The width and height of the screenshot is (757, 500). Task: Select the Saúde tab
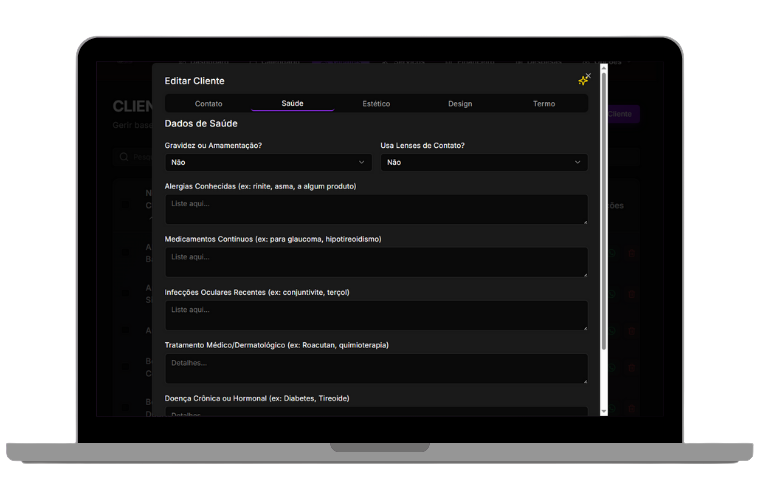[292, 104]
